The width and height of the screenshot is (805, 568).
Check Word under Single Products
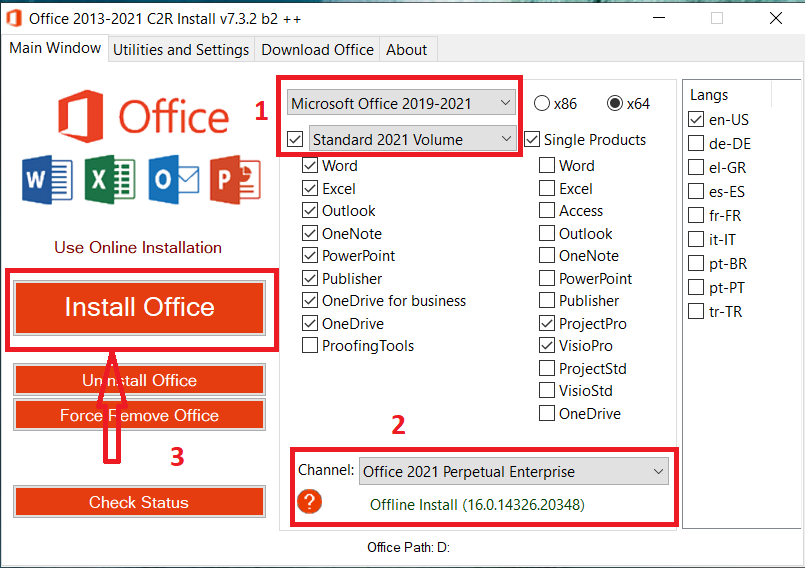[547, 165]
